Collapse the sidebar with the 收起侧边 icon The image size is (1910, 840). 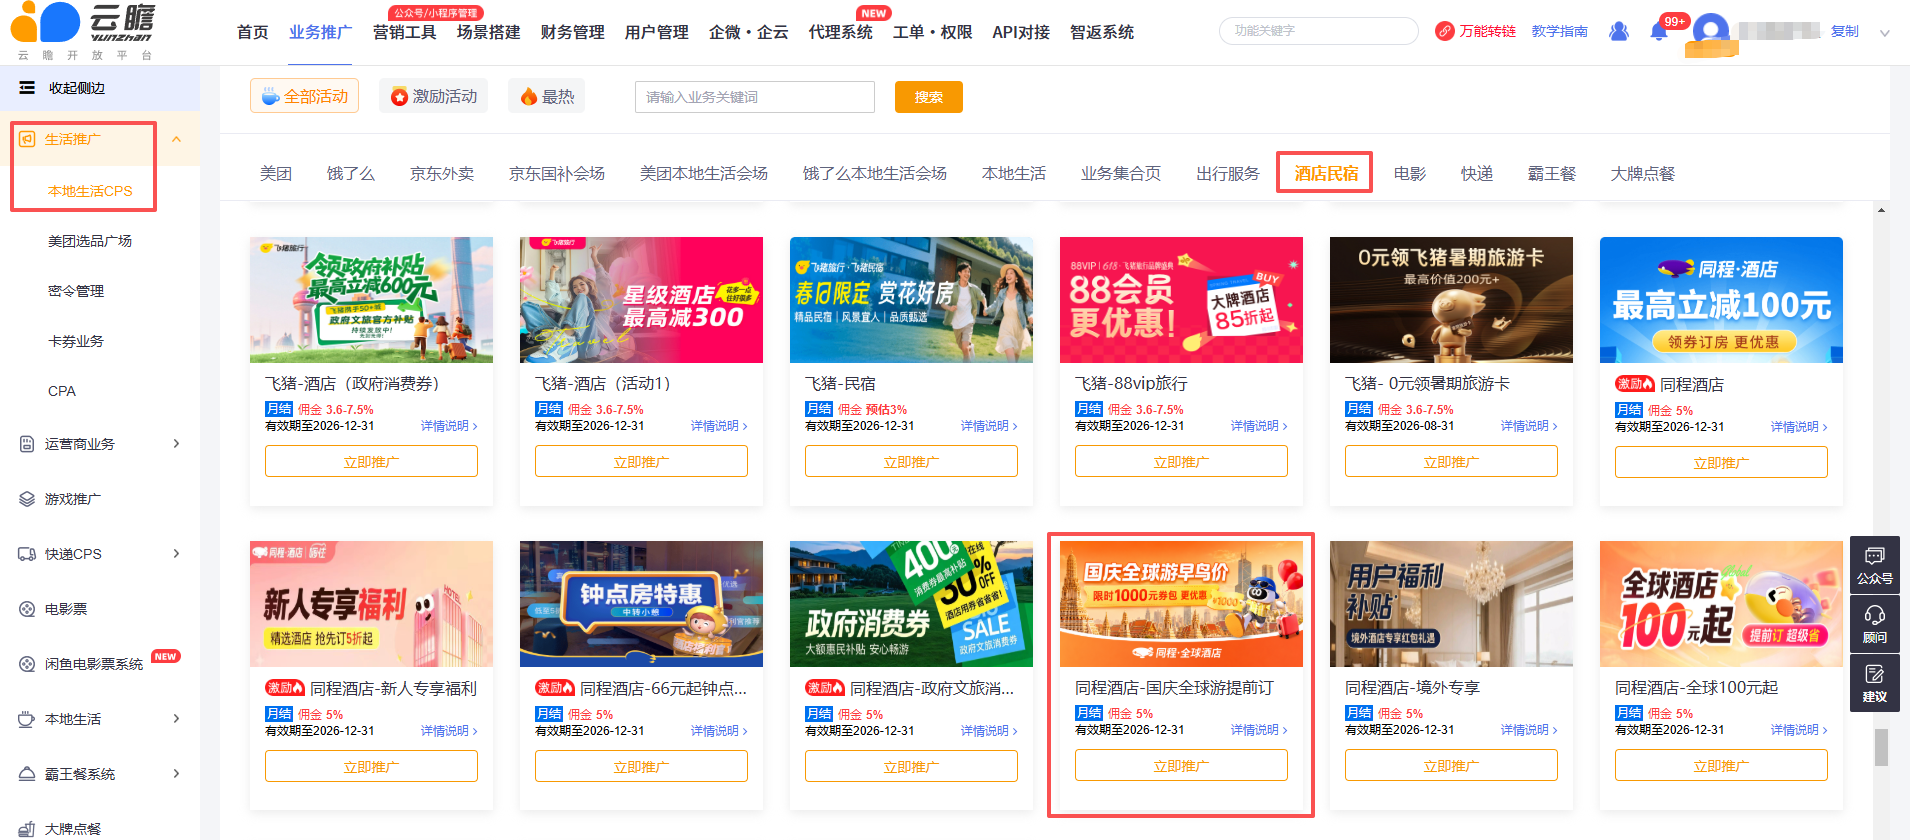[27, 88]
